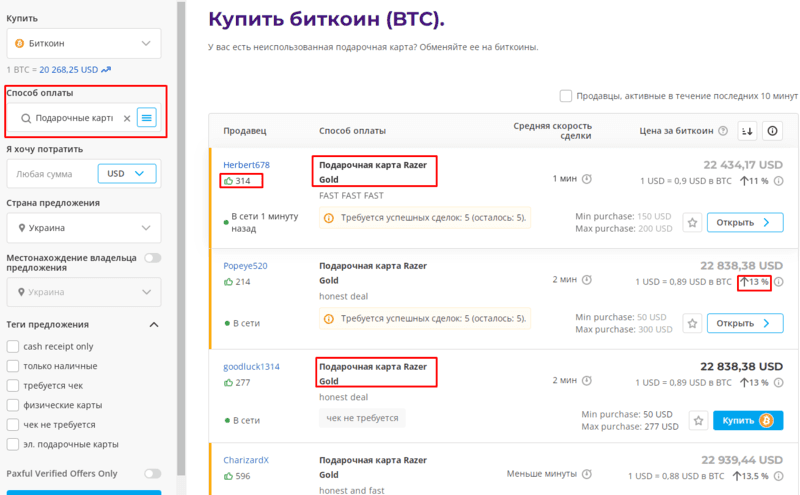Click the 22 434,17 USD price
The image size is (800, 495).
pyautogui.click(x=743, y=165)
